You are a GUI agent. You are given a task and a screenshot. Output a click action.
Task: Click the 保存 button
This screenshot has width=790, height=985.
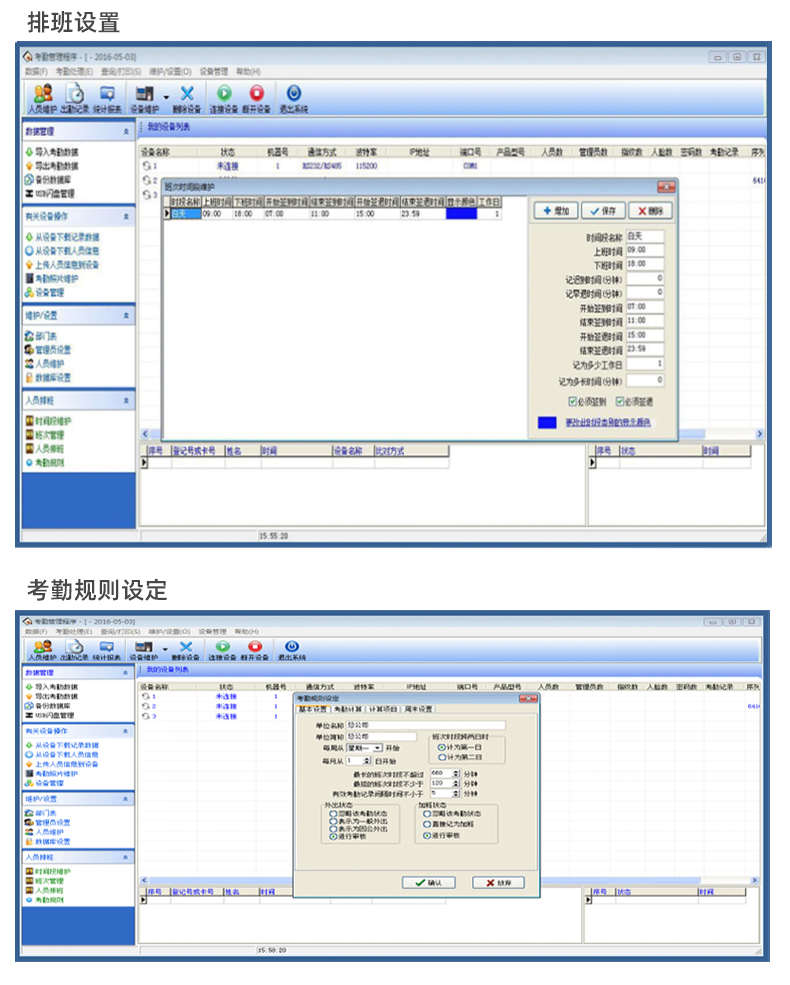(x=603, y=211)
